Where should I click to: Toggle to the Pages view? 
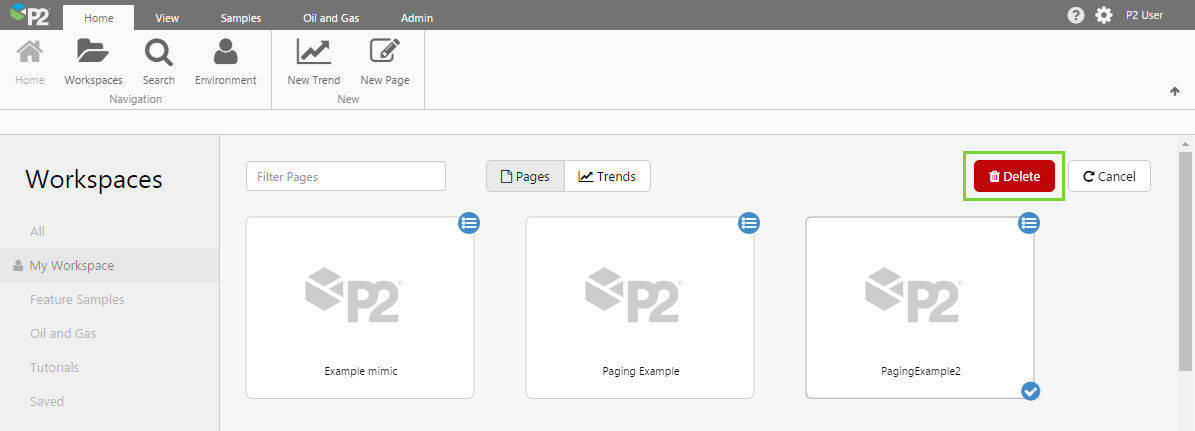(x=525, y=176)
